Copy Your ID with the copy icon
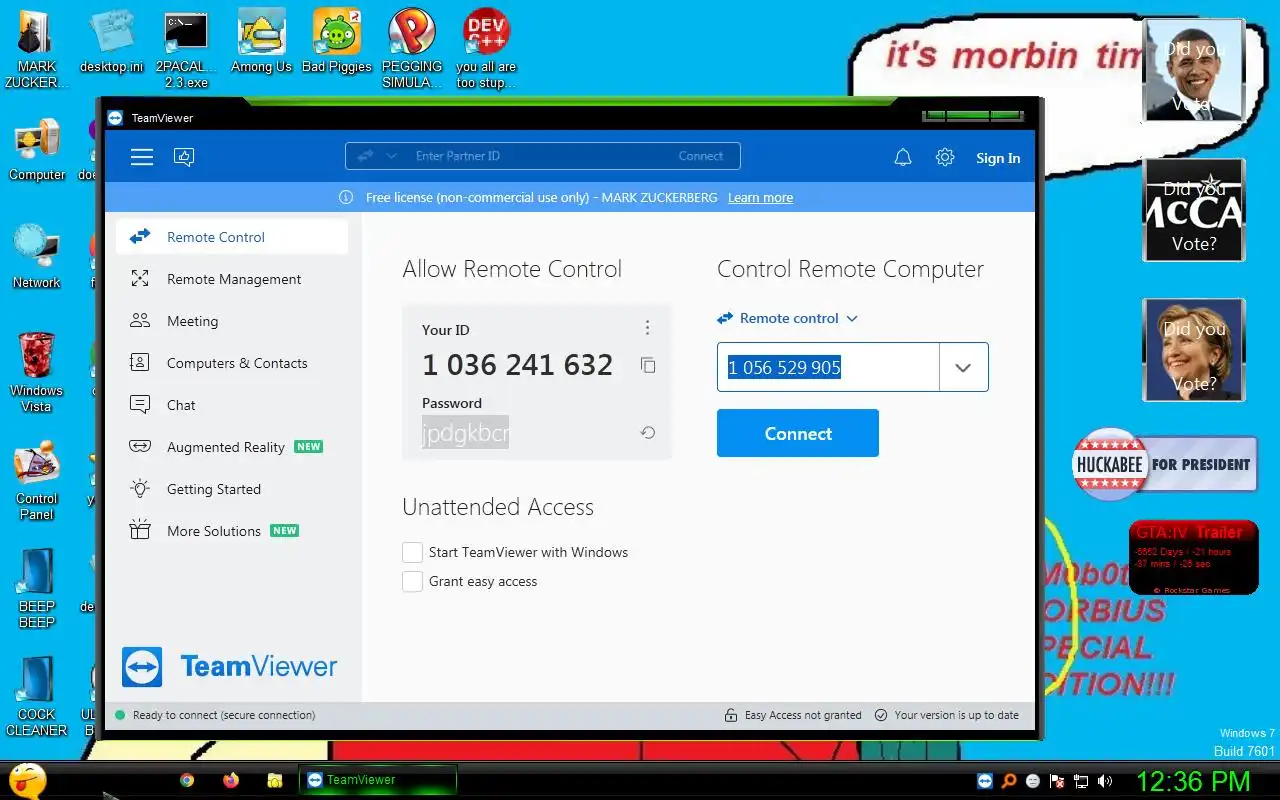1280x800 pixels. pyautogui.click(x=648, y=365)
